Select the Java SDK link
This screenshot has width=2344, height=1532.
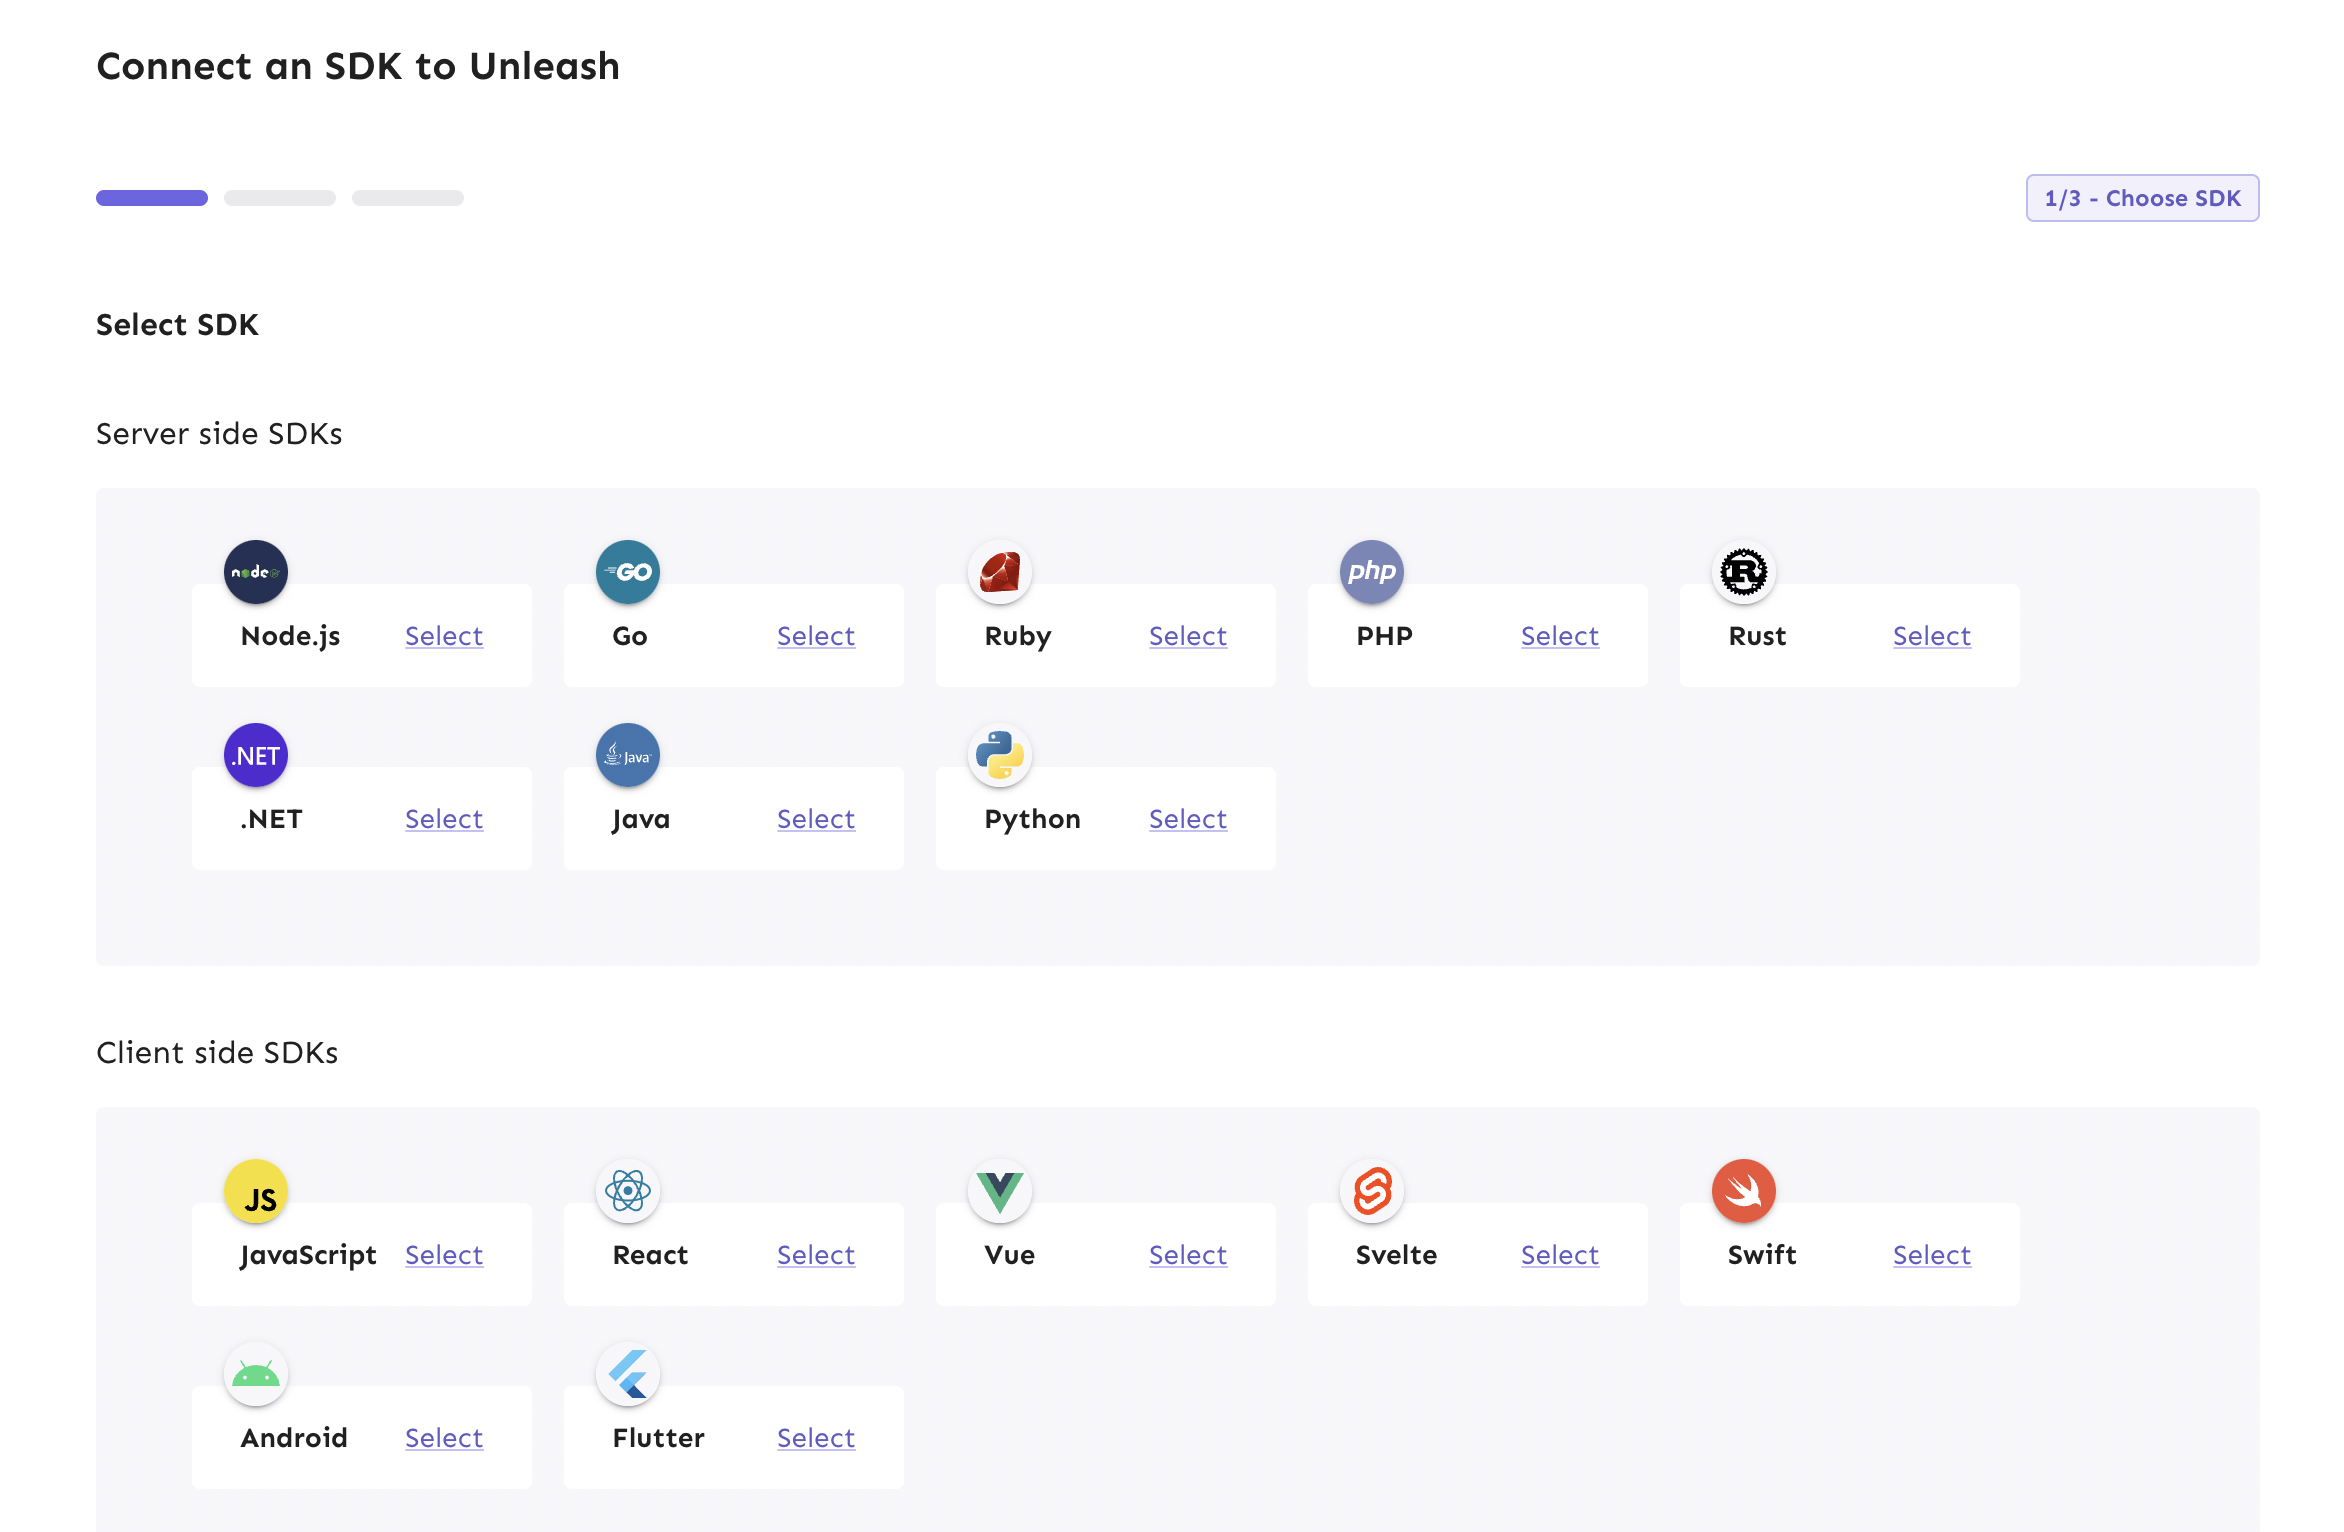(816, 819)
